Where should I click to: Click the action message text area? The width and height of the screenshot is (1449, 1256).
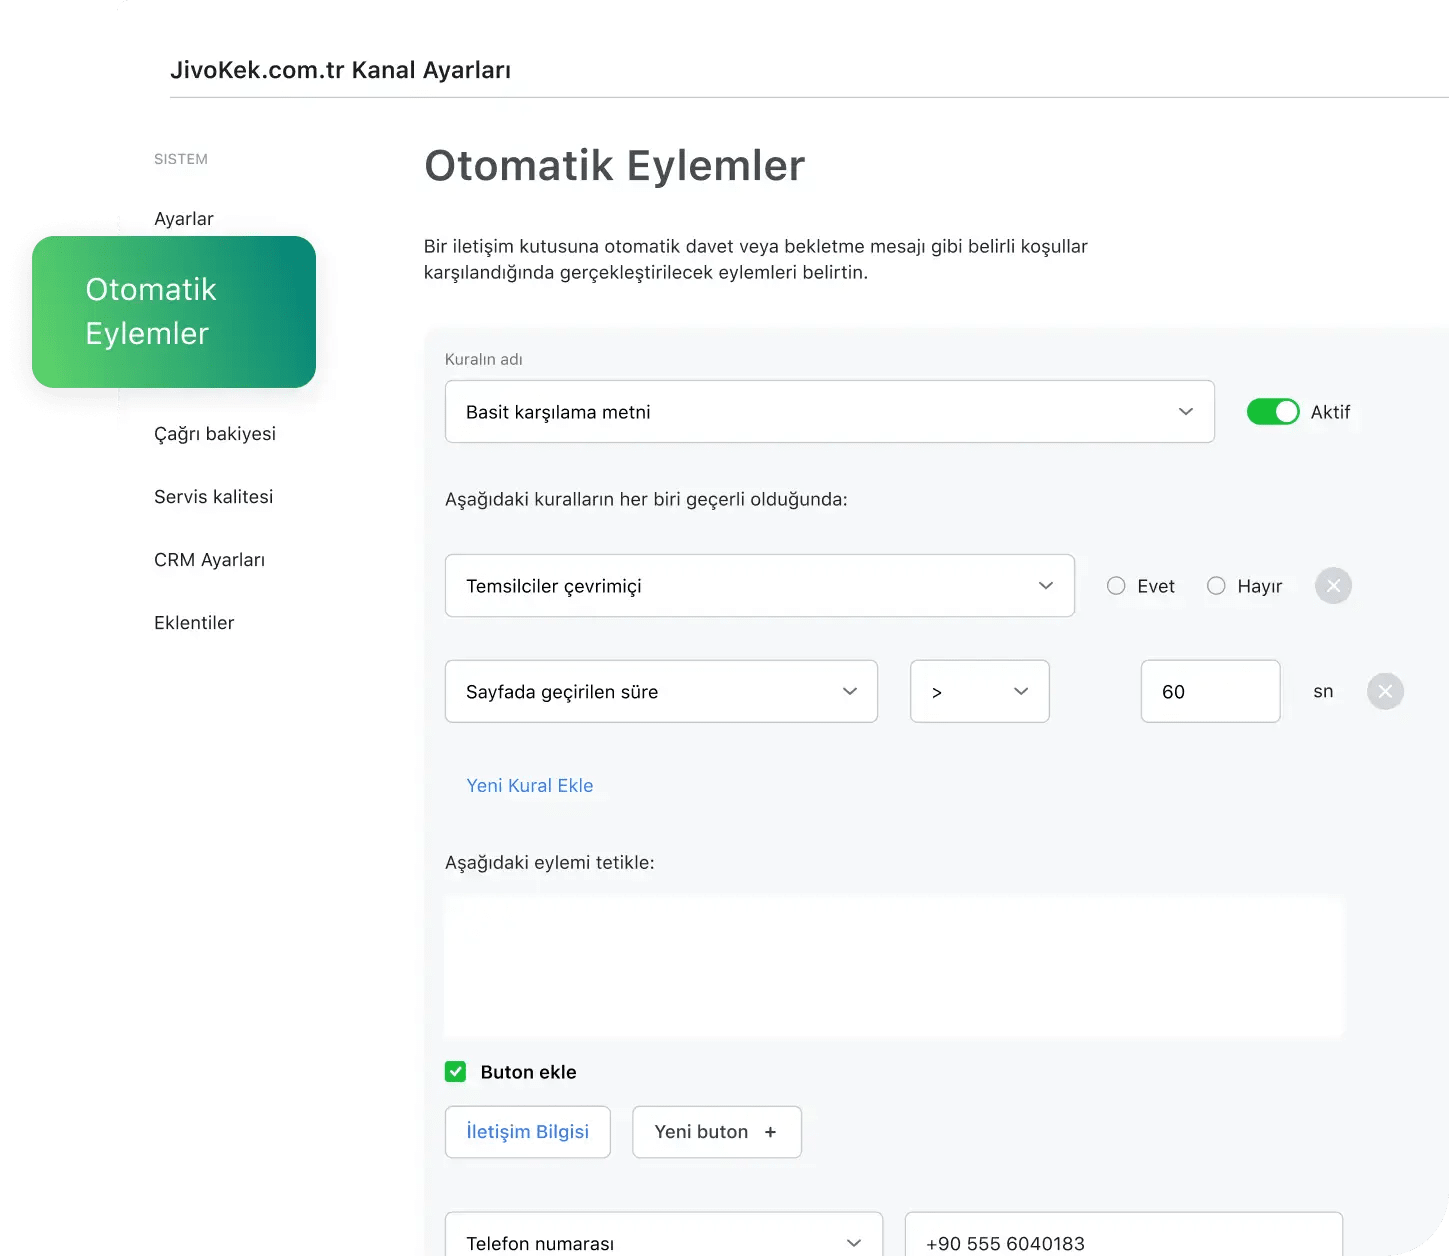tap(895, 967)
